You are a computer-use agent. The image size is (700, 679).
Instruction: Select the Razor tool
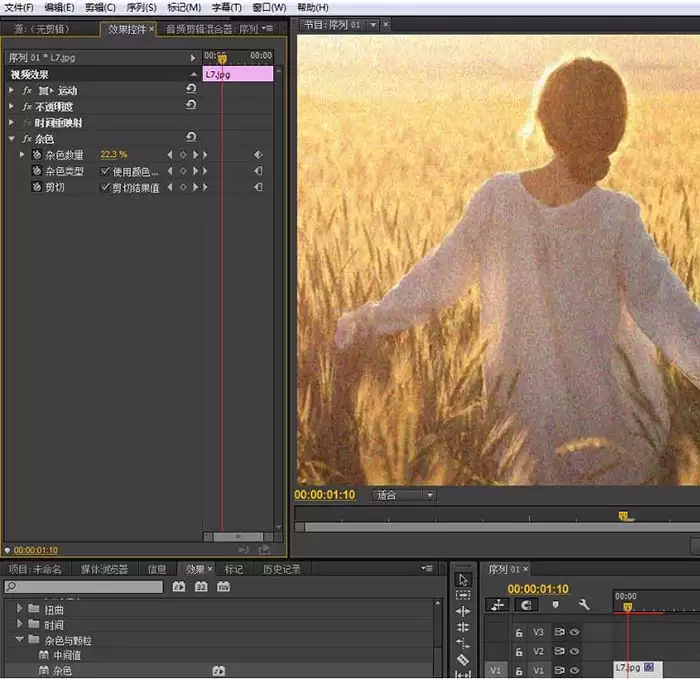click(462, 661)
